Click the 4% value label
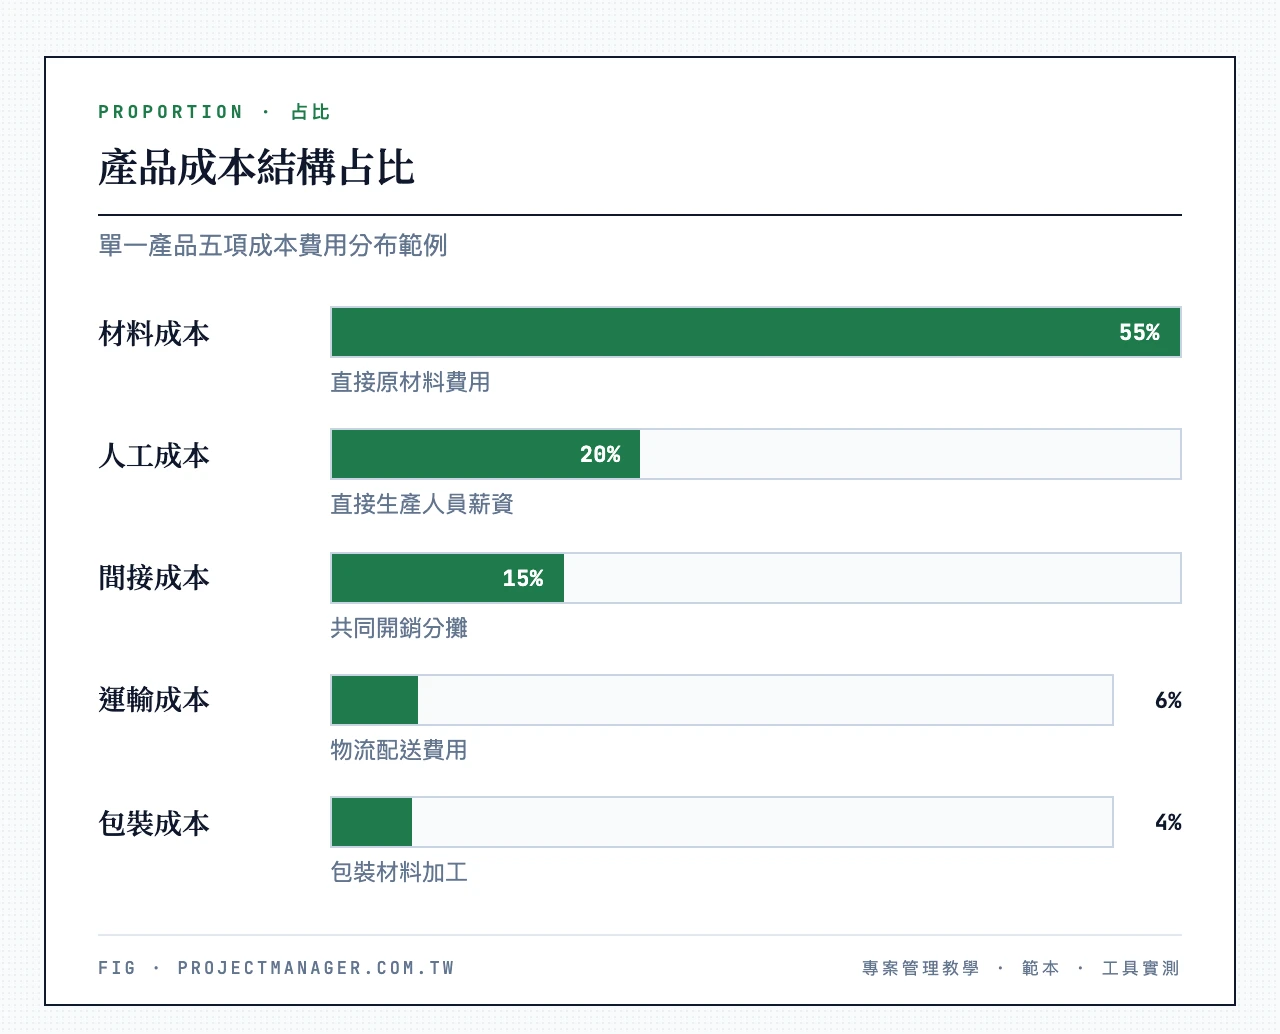 tap(1168, 822)
